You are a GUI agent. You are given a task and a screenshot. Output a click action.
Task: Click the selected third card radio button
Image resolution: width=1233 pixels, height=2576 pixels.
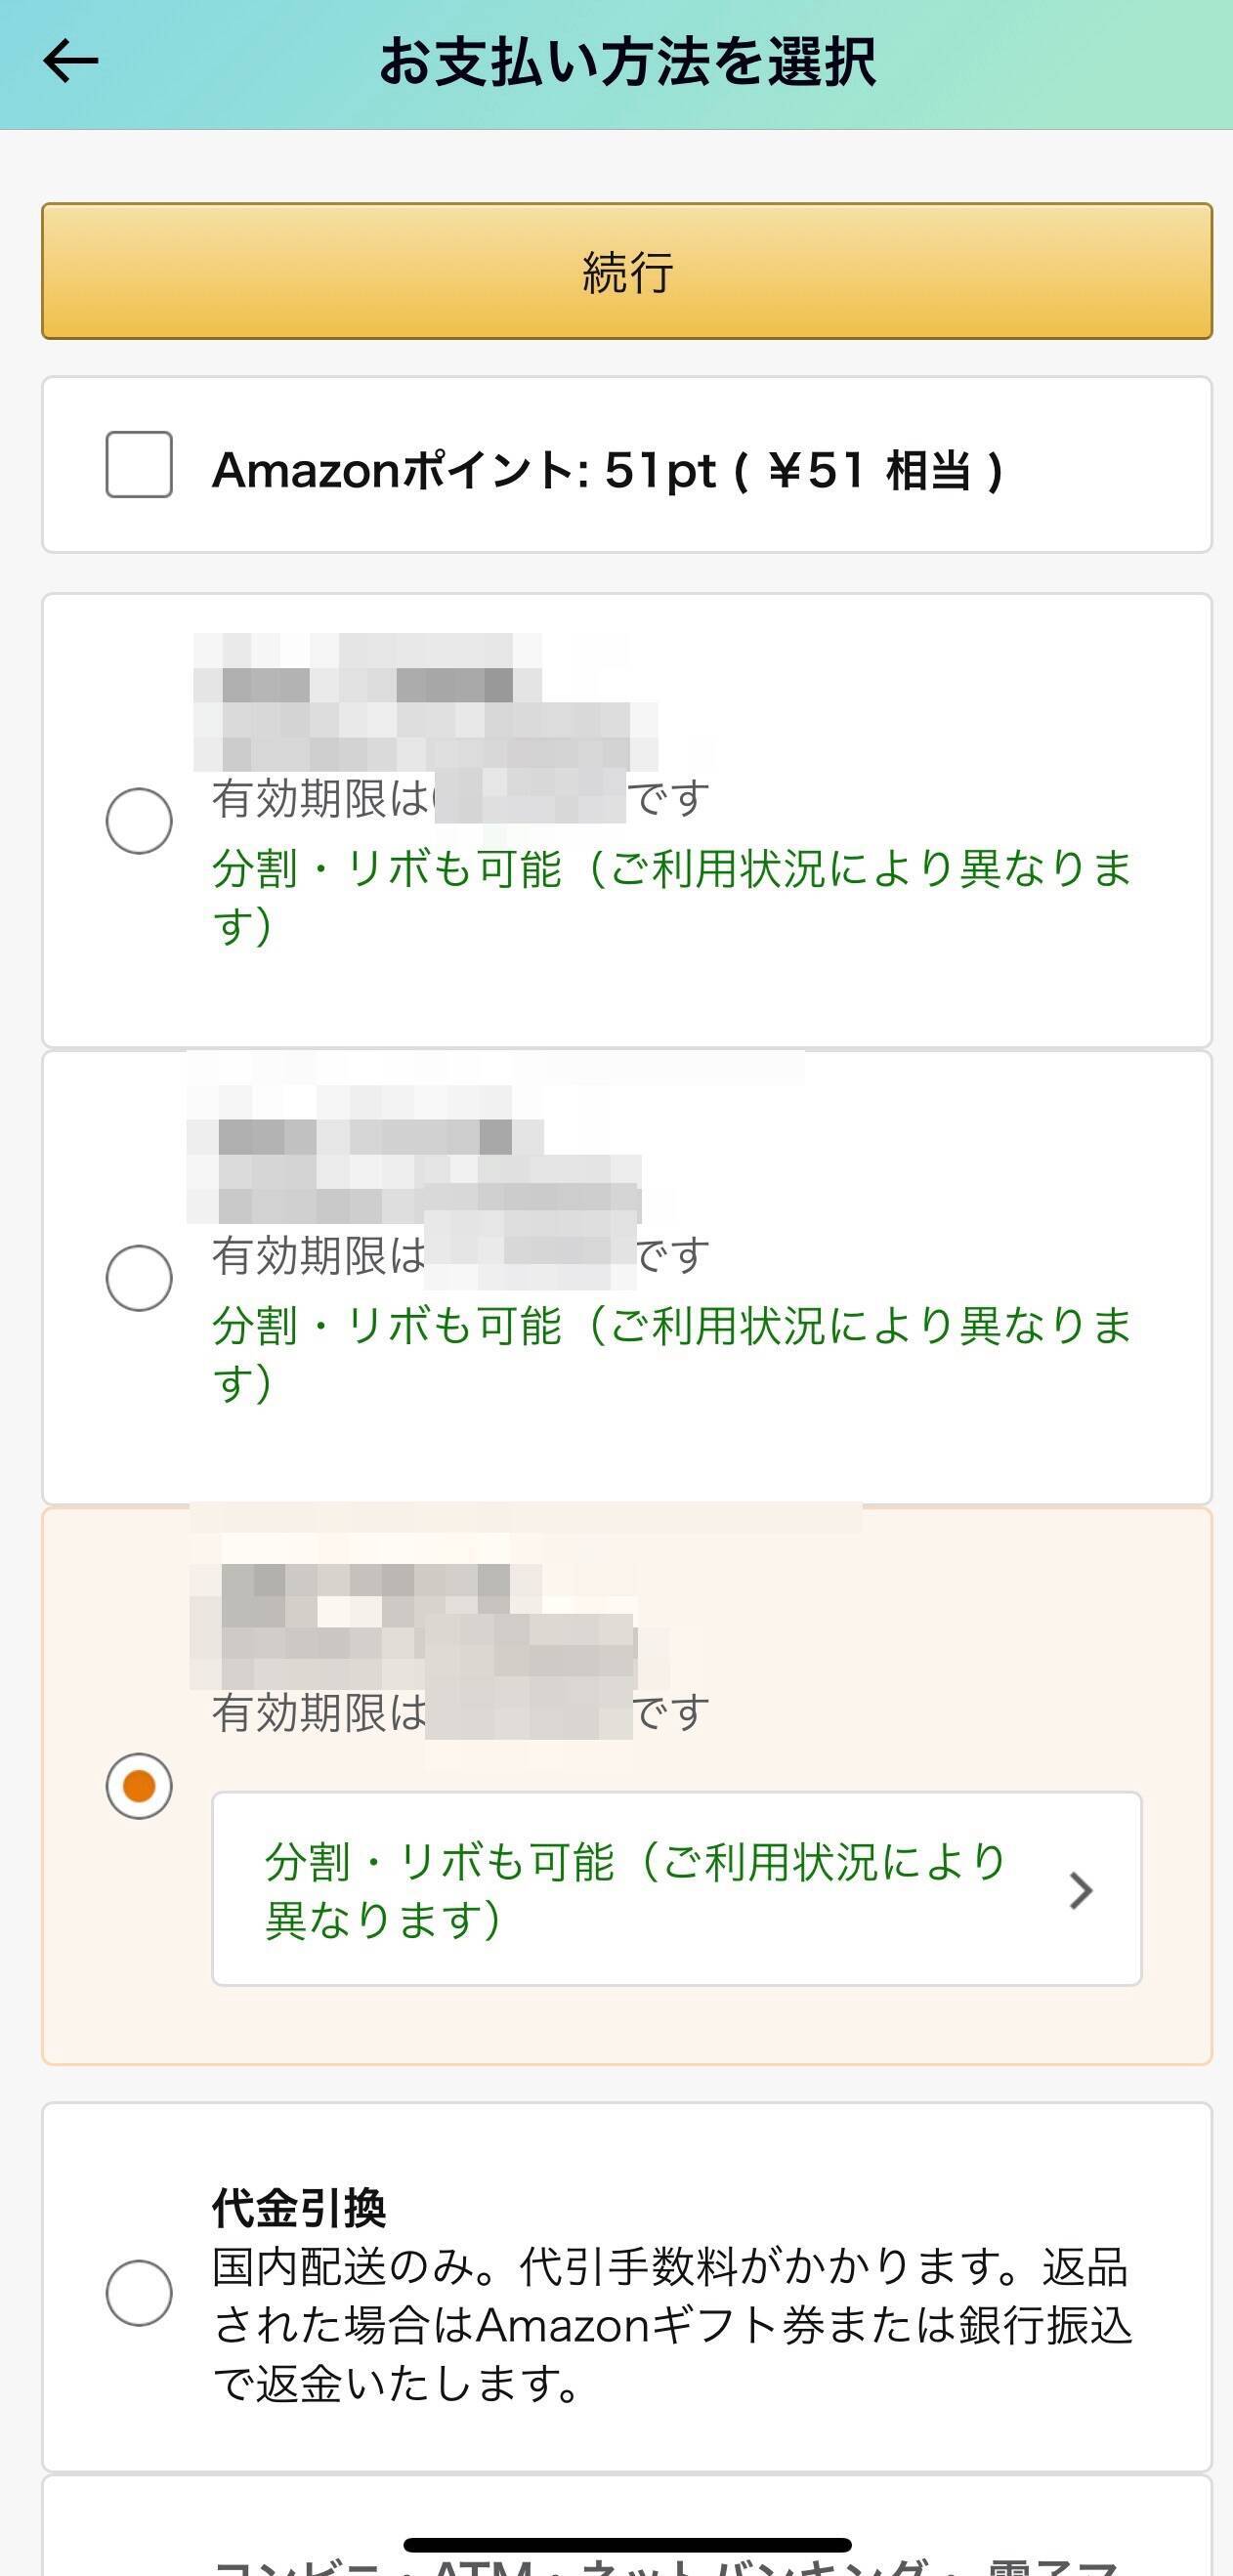[x=139, y=1786]
